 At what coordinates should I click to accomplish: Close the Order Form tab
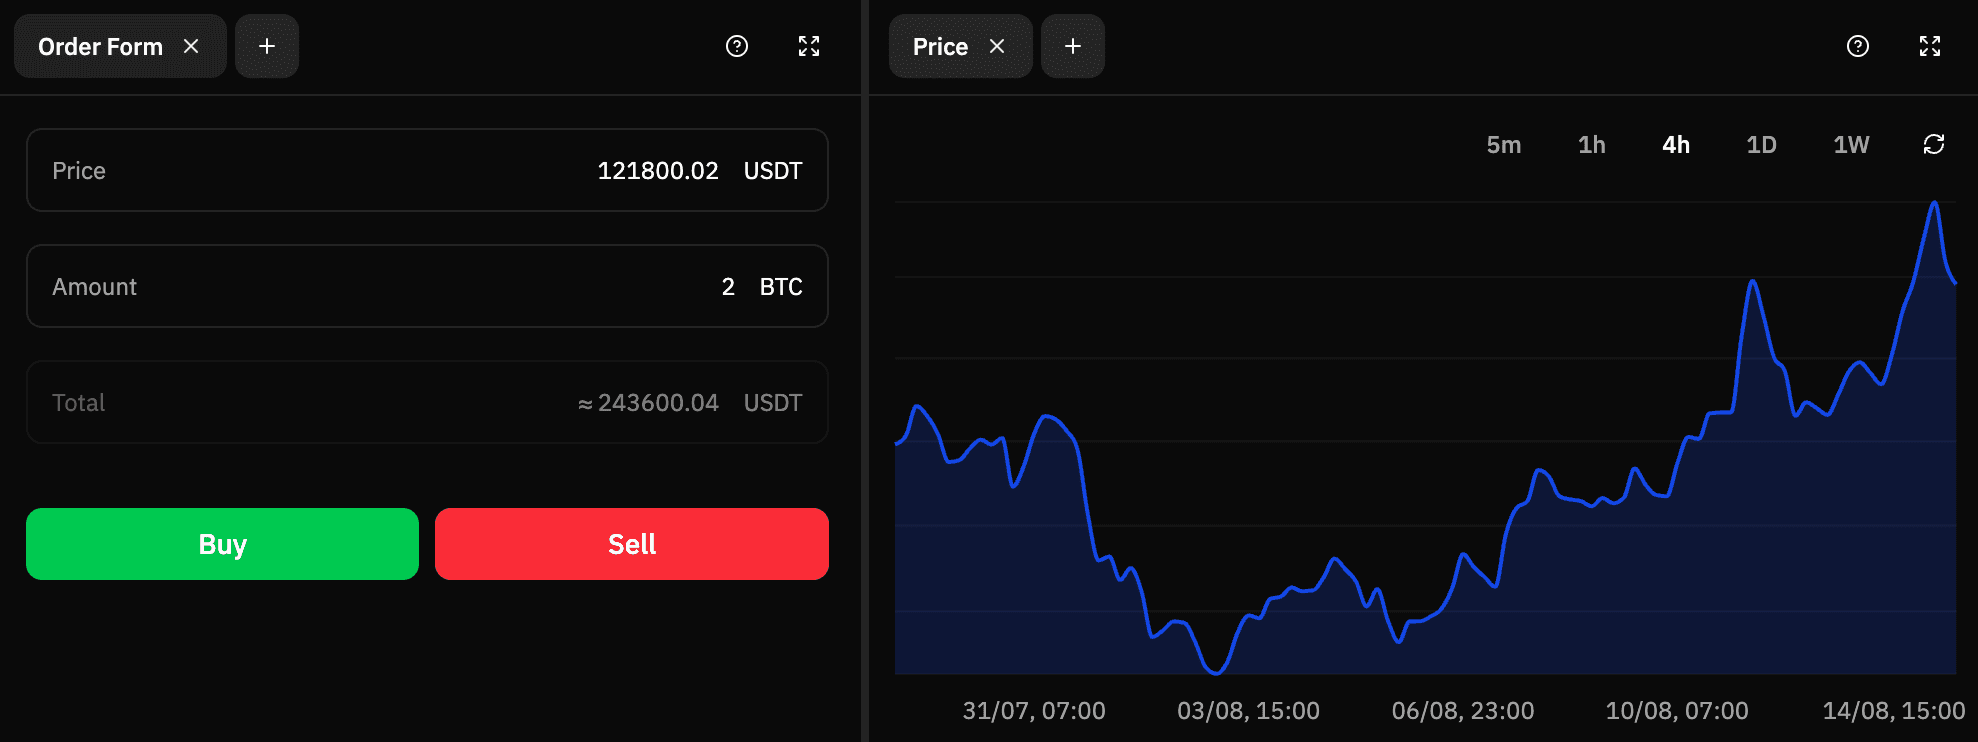[x=191, y=47]
